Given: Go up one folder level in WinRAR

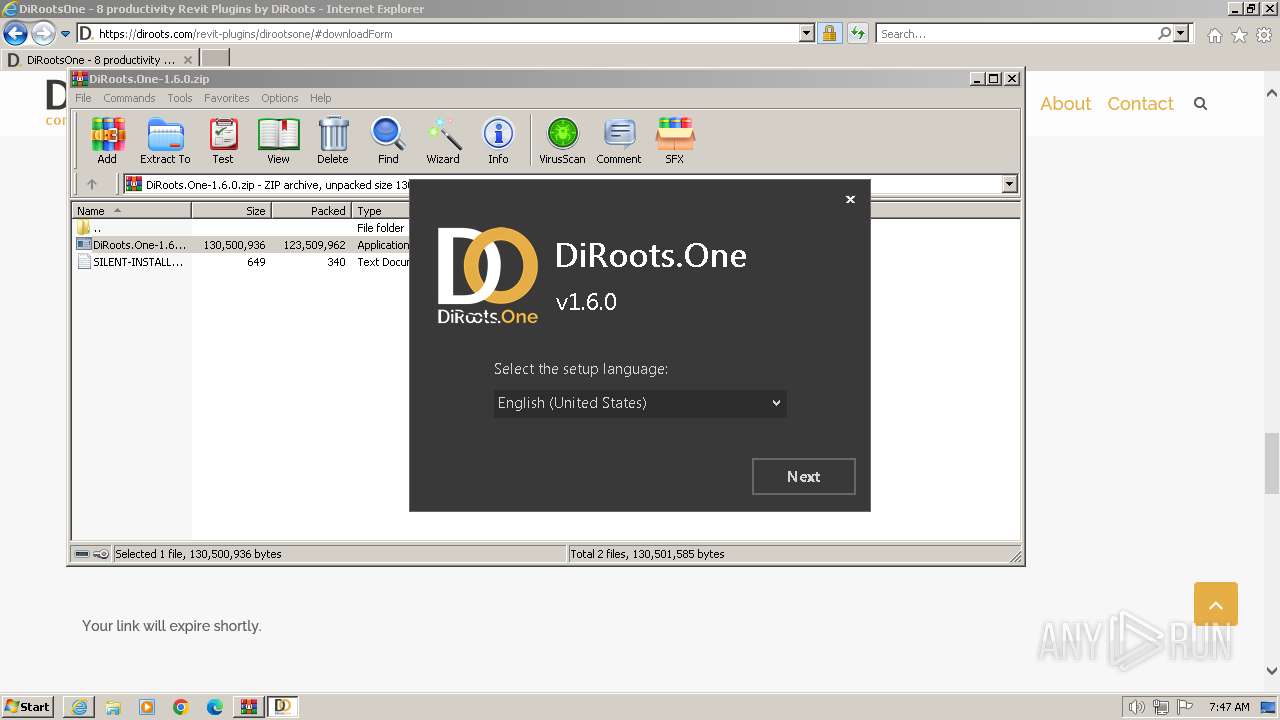Looking at the screenshot, I should pos(92,184).
